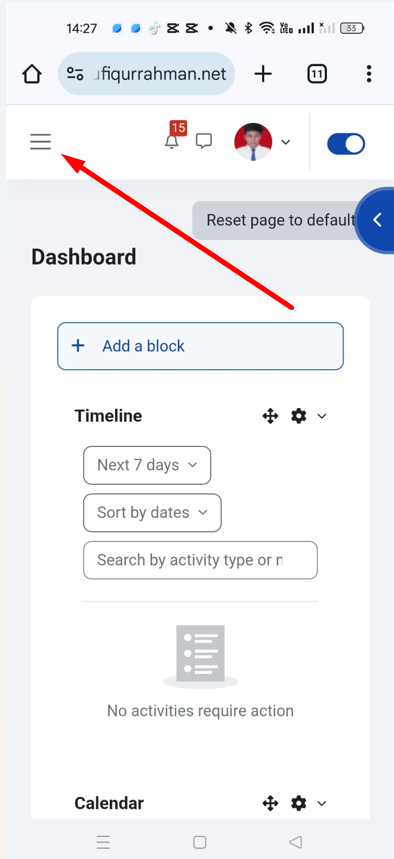This screenshot has height=859, width=394.
Task: Click the Add a block button
Action: tap(201, 346)
